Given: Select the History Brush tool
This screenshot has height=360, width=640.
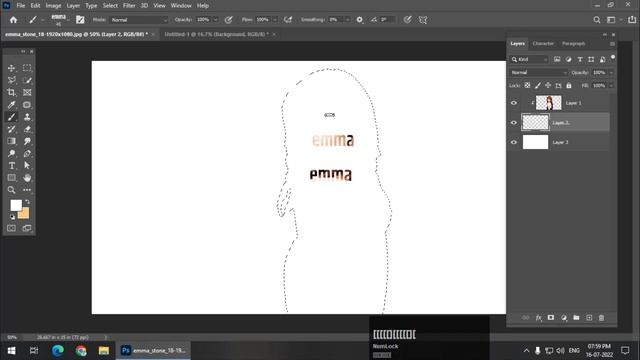Looking at the screenshot, I should [11, 129].
